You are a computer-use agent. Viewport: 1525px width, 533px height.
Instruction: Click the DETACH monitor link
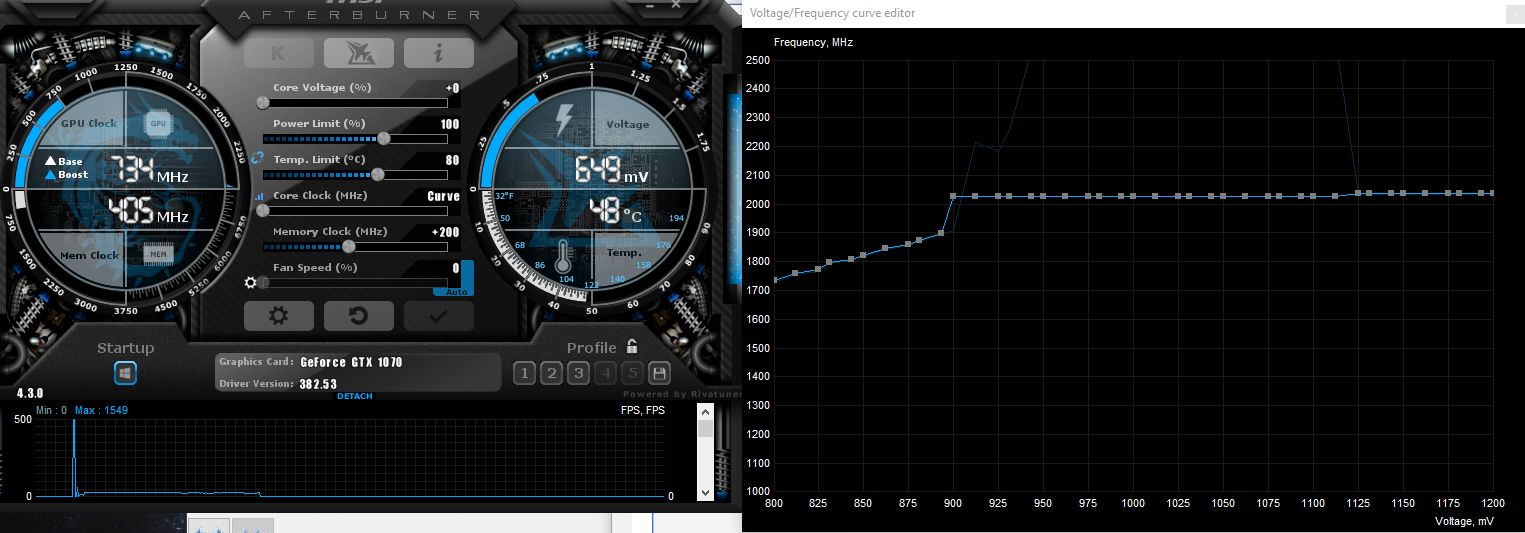coord(354,396)
